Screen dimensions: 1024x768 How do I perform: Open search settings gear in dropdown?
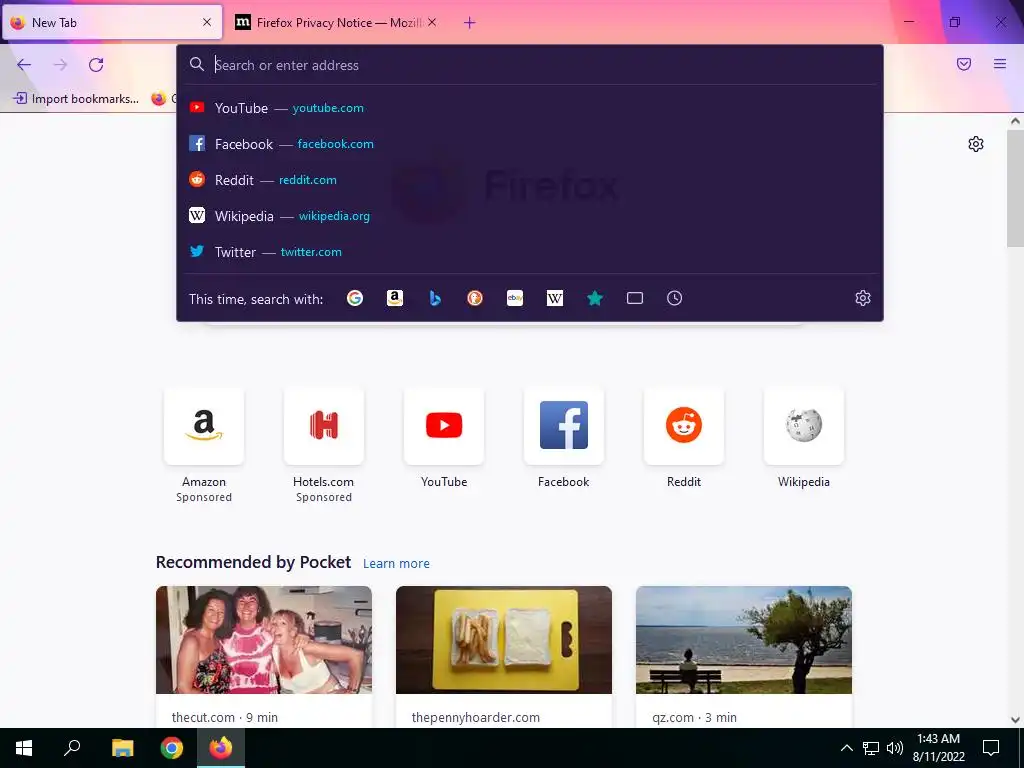click(863, 298)
